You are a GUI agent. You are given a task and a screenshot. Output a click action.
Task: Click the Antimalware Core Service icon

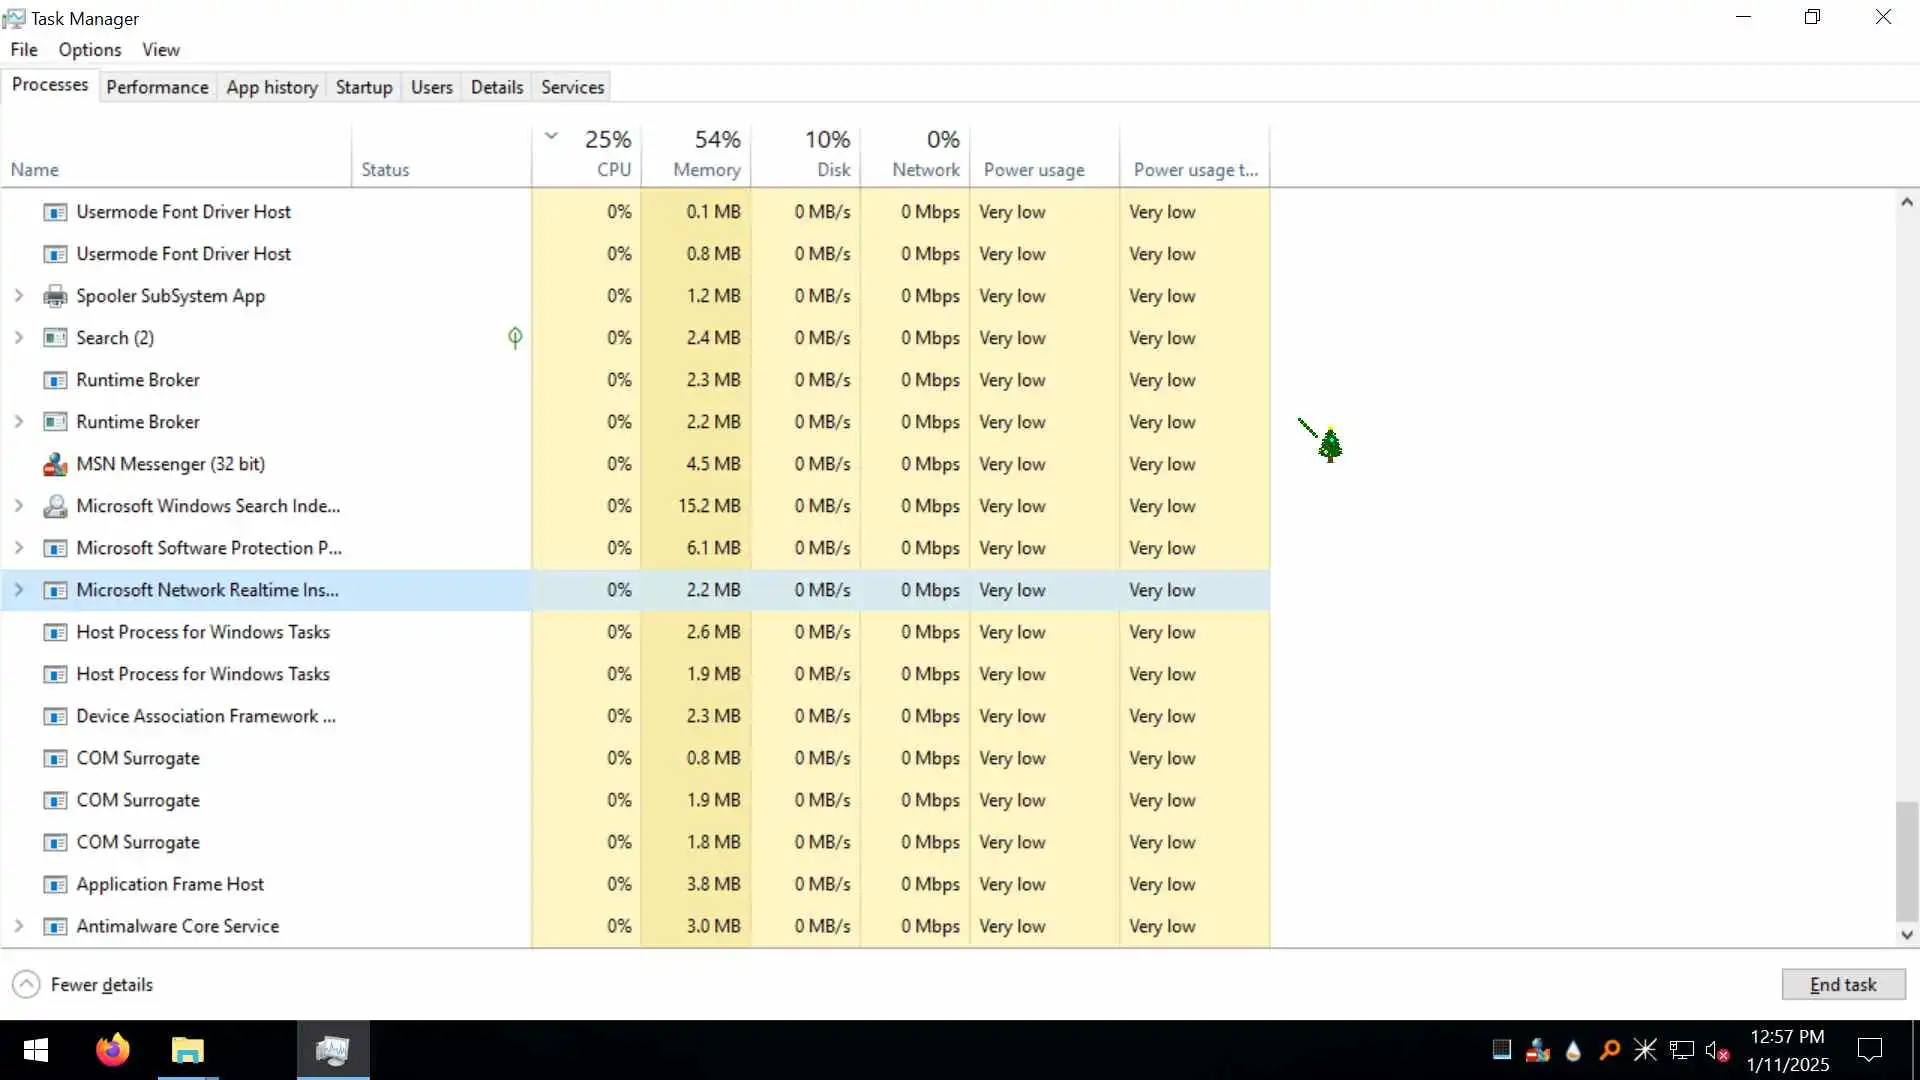(55, 926)
